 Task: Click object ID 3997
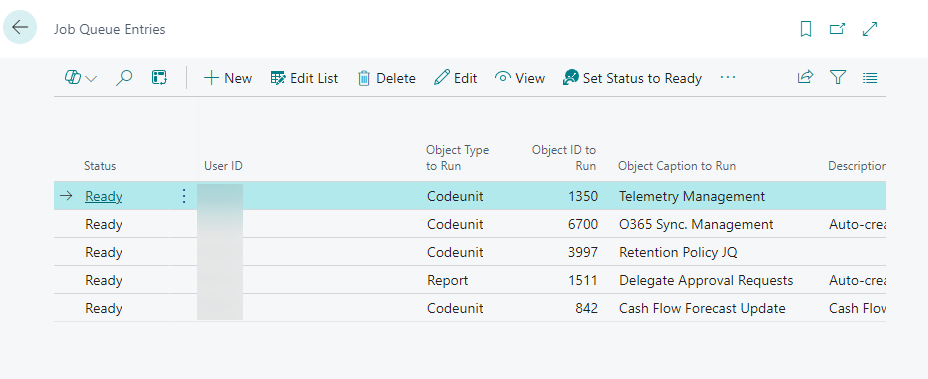[582, 252]
